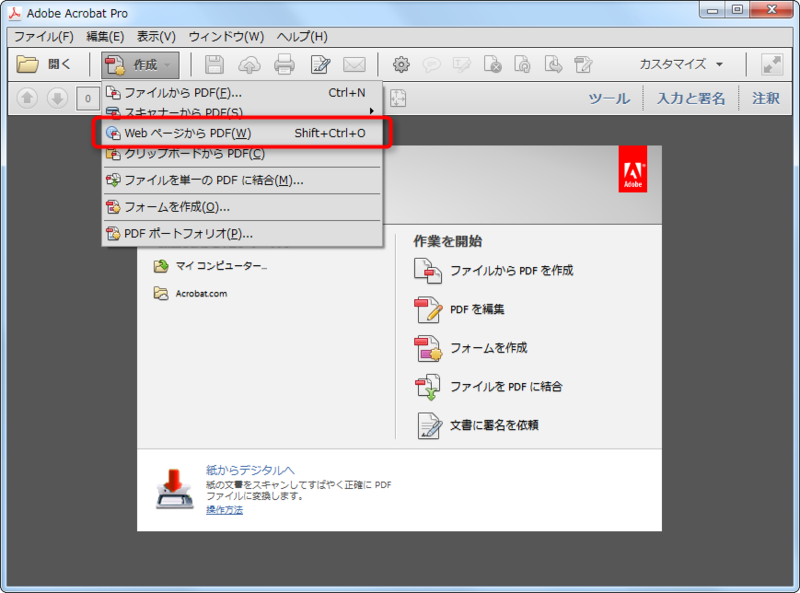
Task: Click the Acrobat.com folder icon
Action: (161, 293)
